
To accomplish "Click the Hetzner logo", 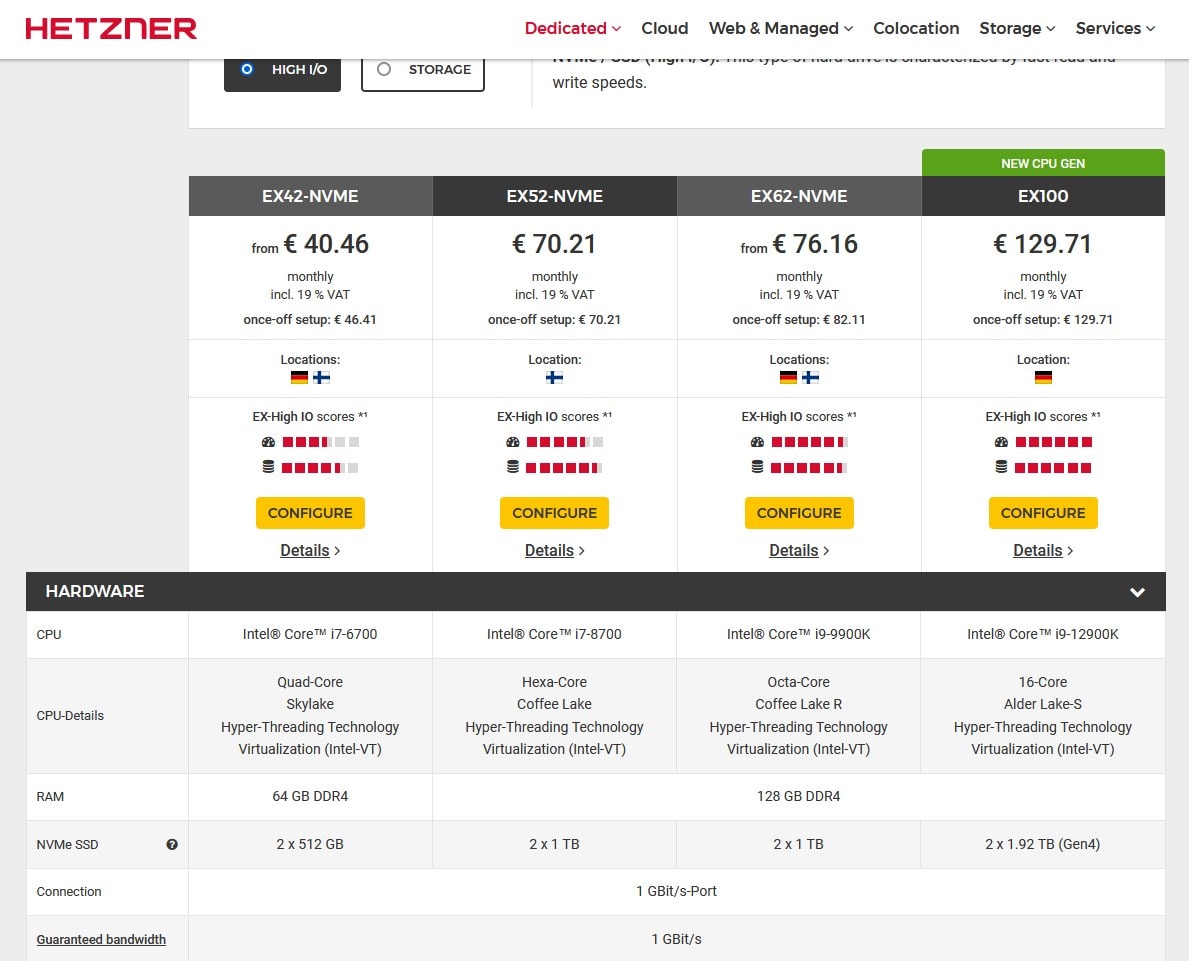I will pos(111,29).
